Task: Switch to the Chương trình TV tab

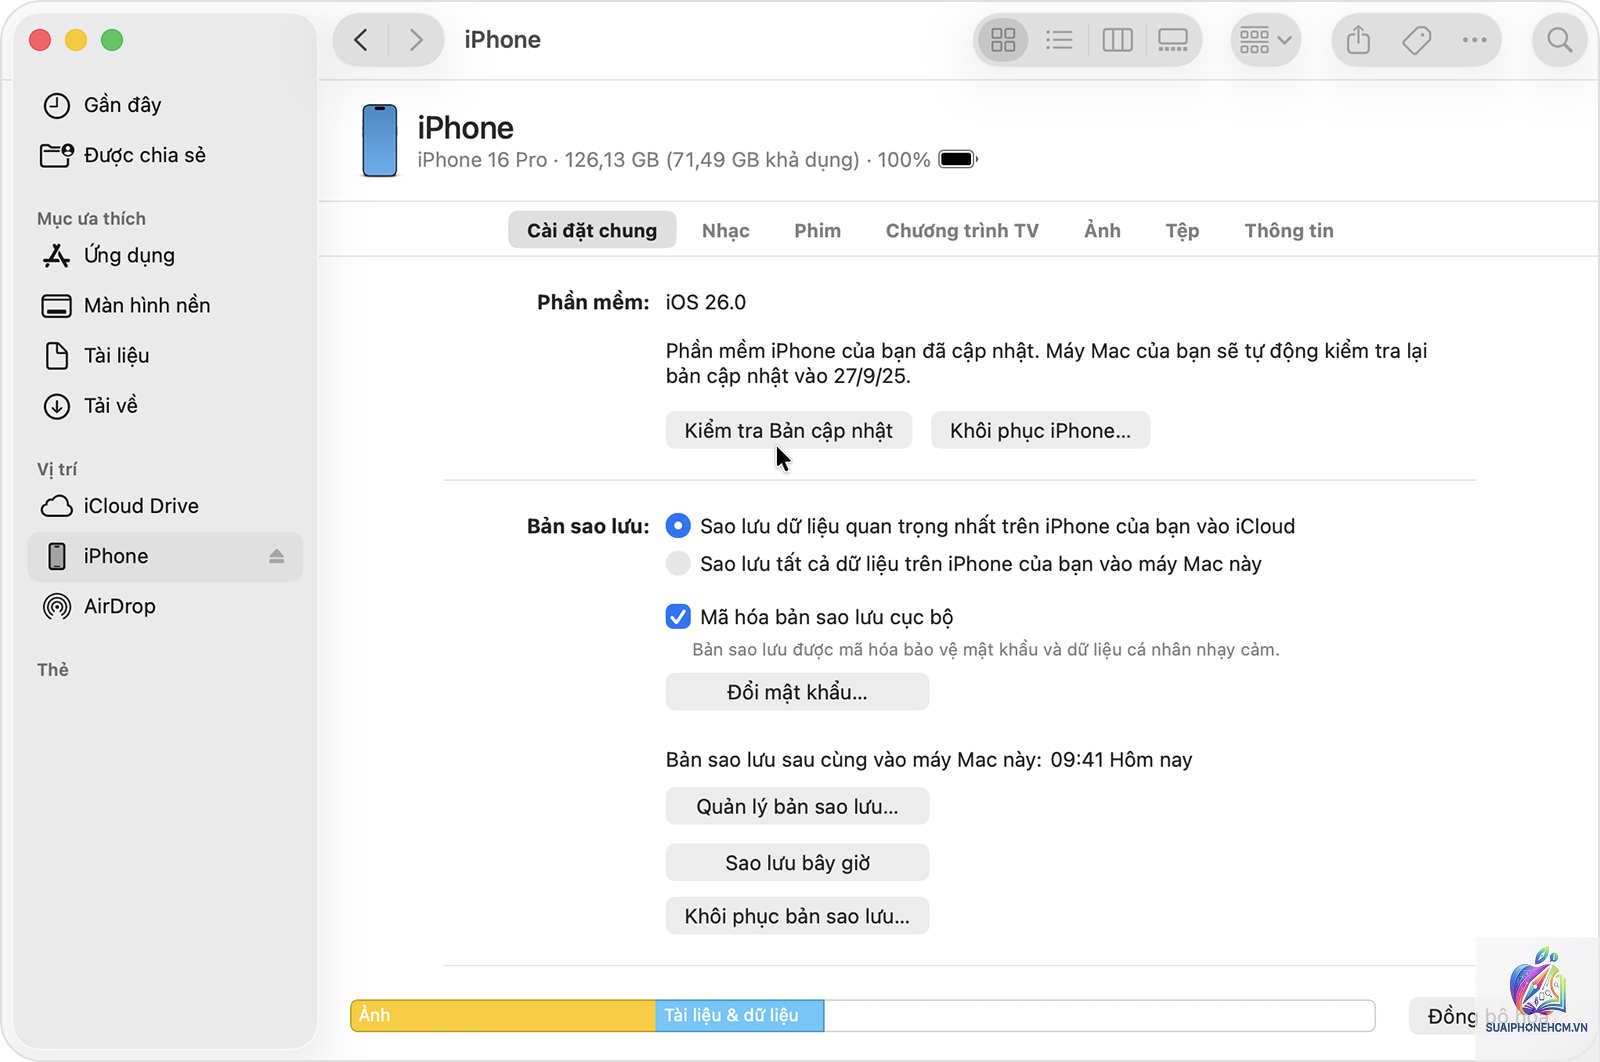Action: [x=962, y=230]
